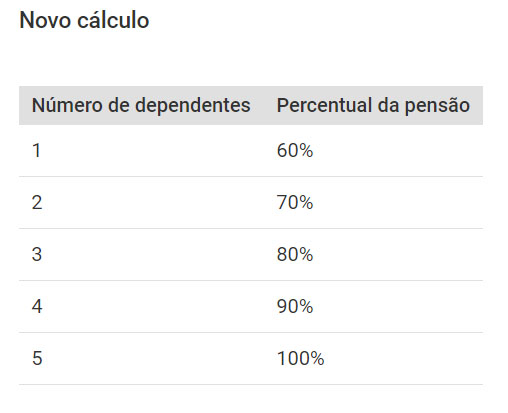Click the 70% pension cell
This screenshot has height=413, width=508.
pos(295,202)
